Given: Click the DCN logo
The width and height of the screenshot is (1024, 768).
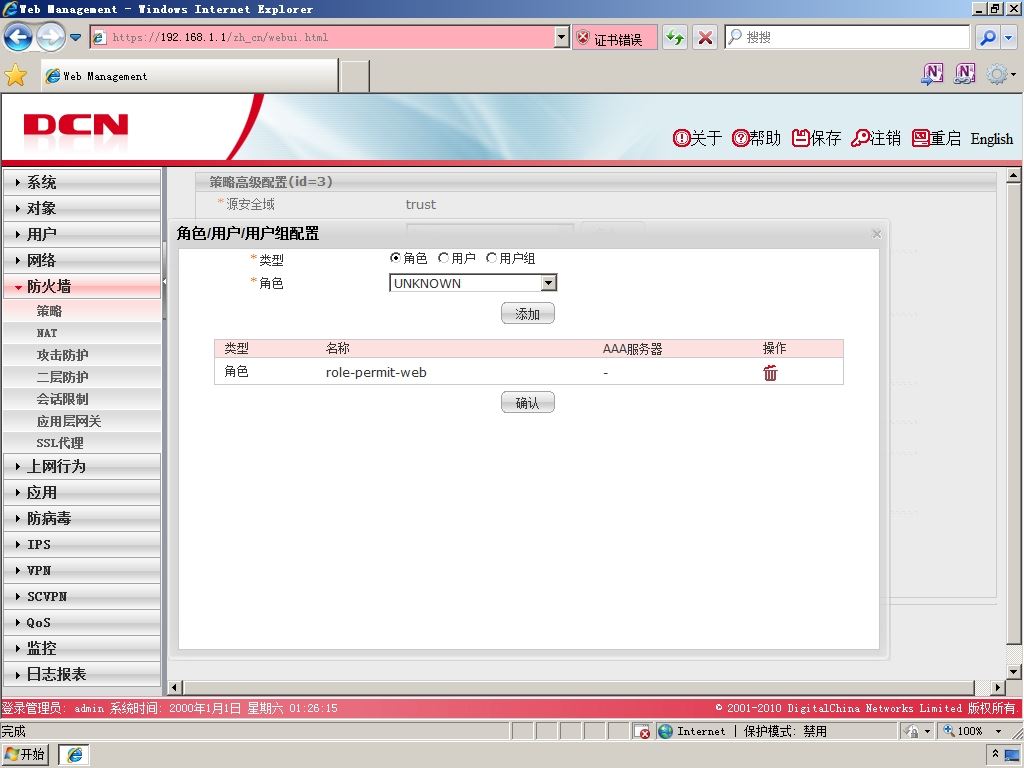Looking at the screenshot, I should [x=76, y=125].
